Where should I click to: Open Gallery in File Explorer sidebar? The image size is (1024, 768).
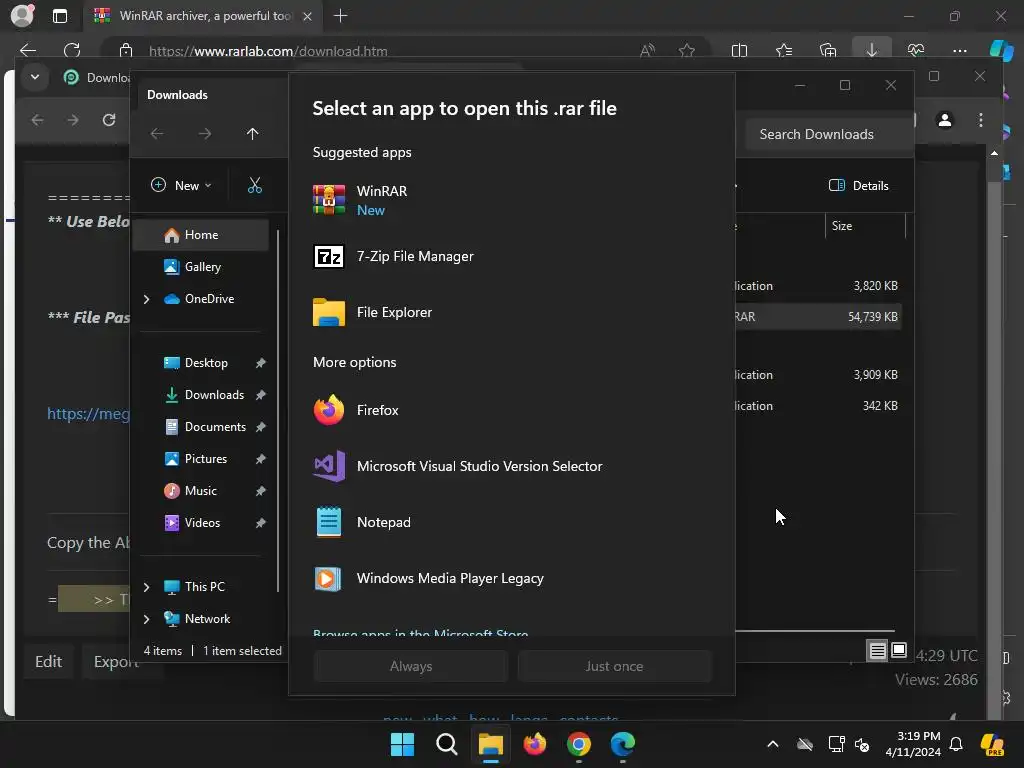point(201,266)
